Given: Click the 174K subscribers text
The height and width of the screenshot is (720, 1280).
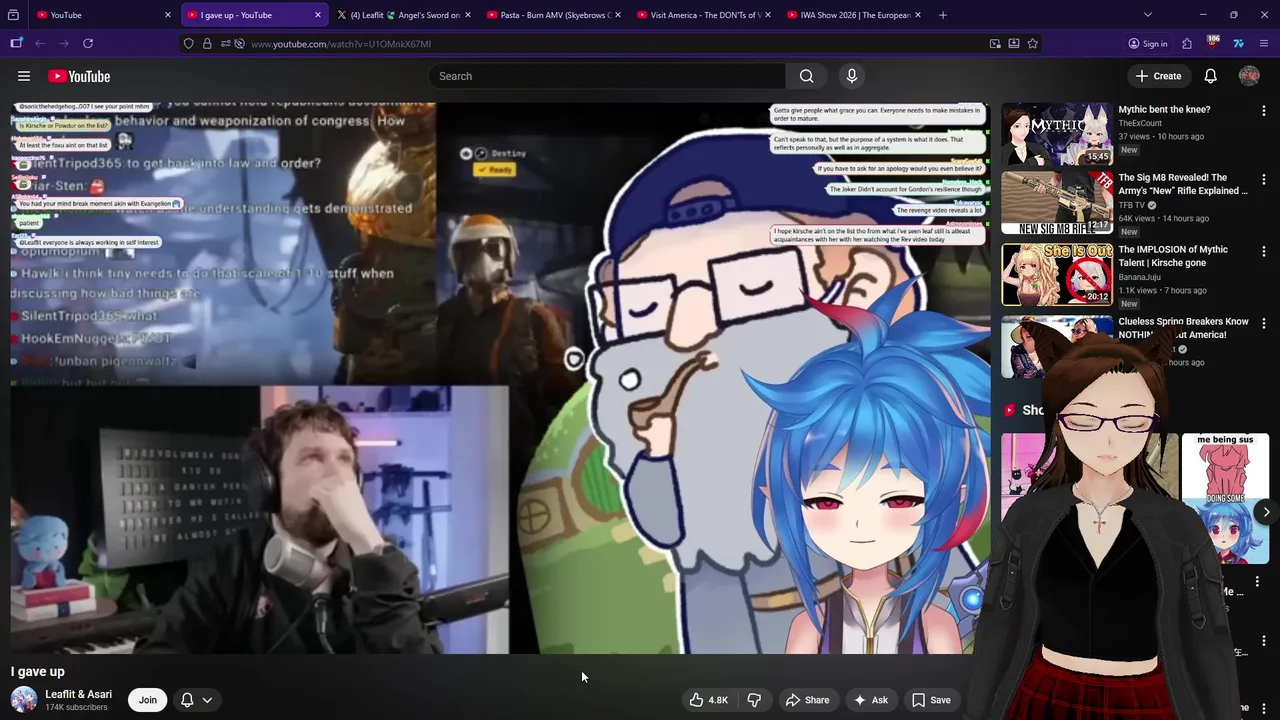Looking at the screenshot, I should click(76, 708).
